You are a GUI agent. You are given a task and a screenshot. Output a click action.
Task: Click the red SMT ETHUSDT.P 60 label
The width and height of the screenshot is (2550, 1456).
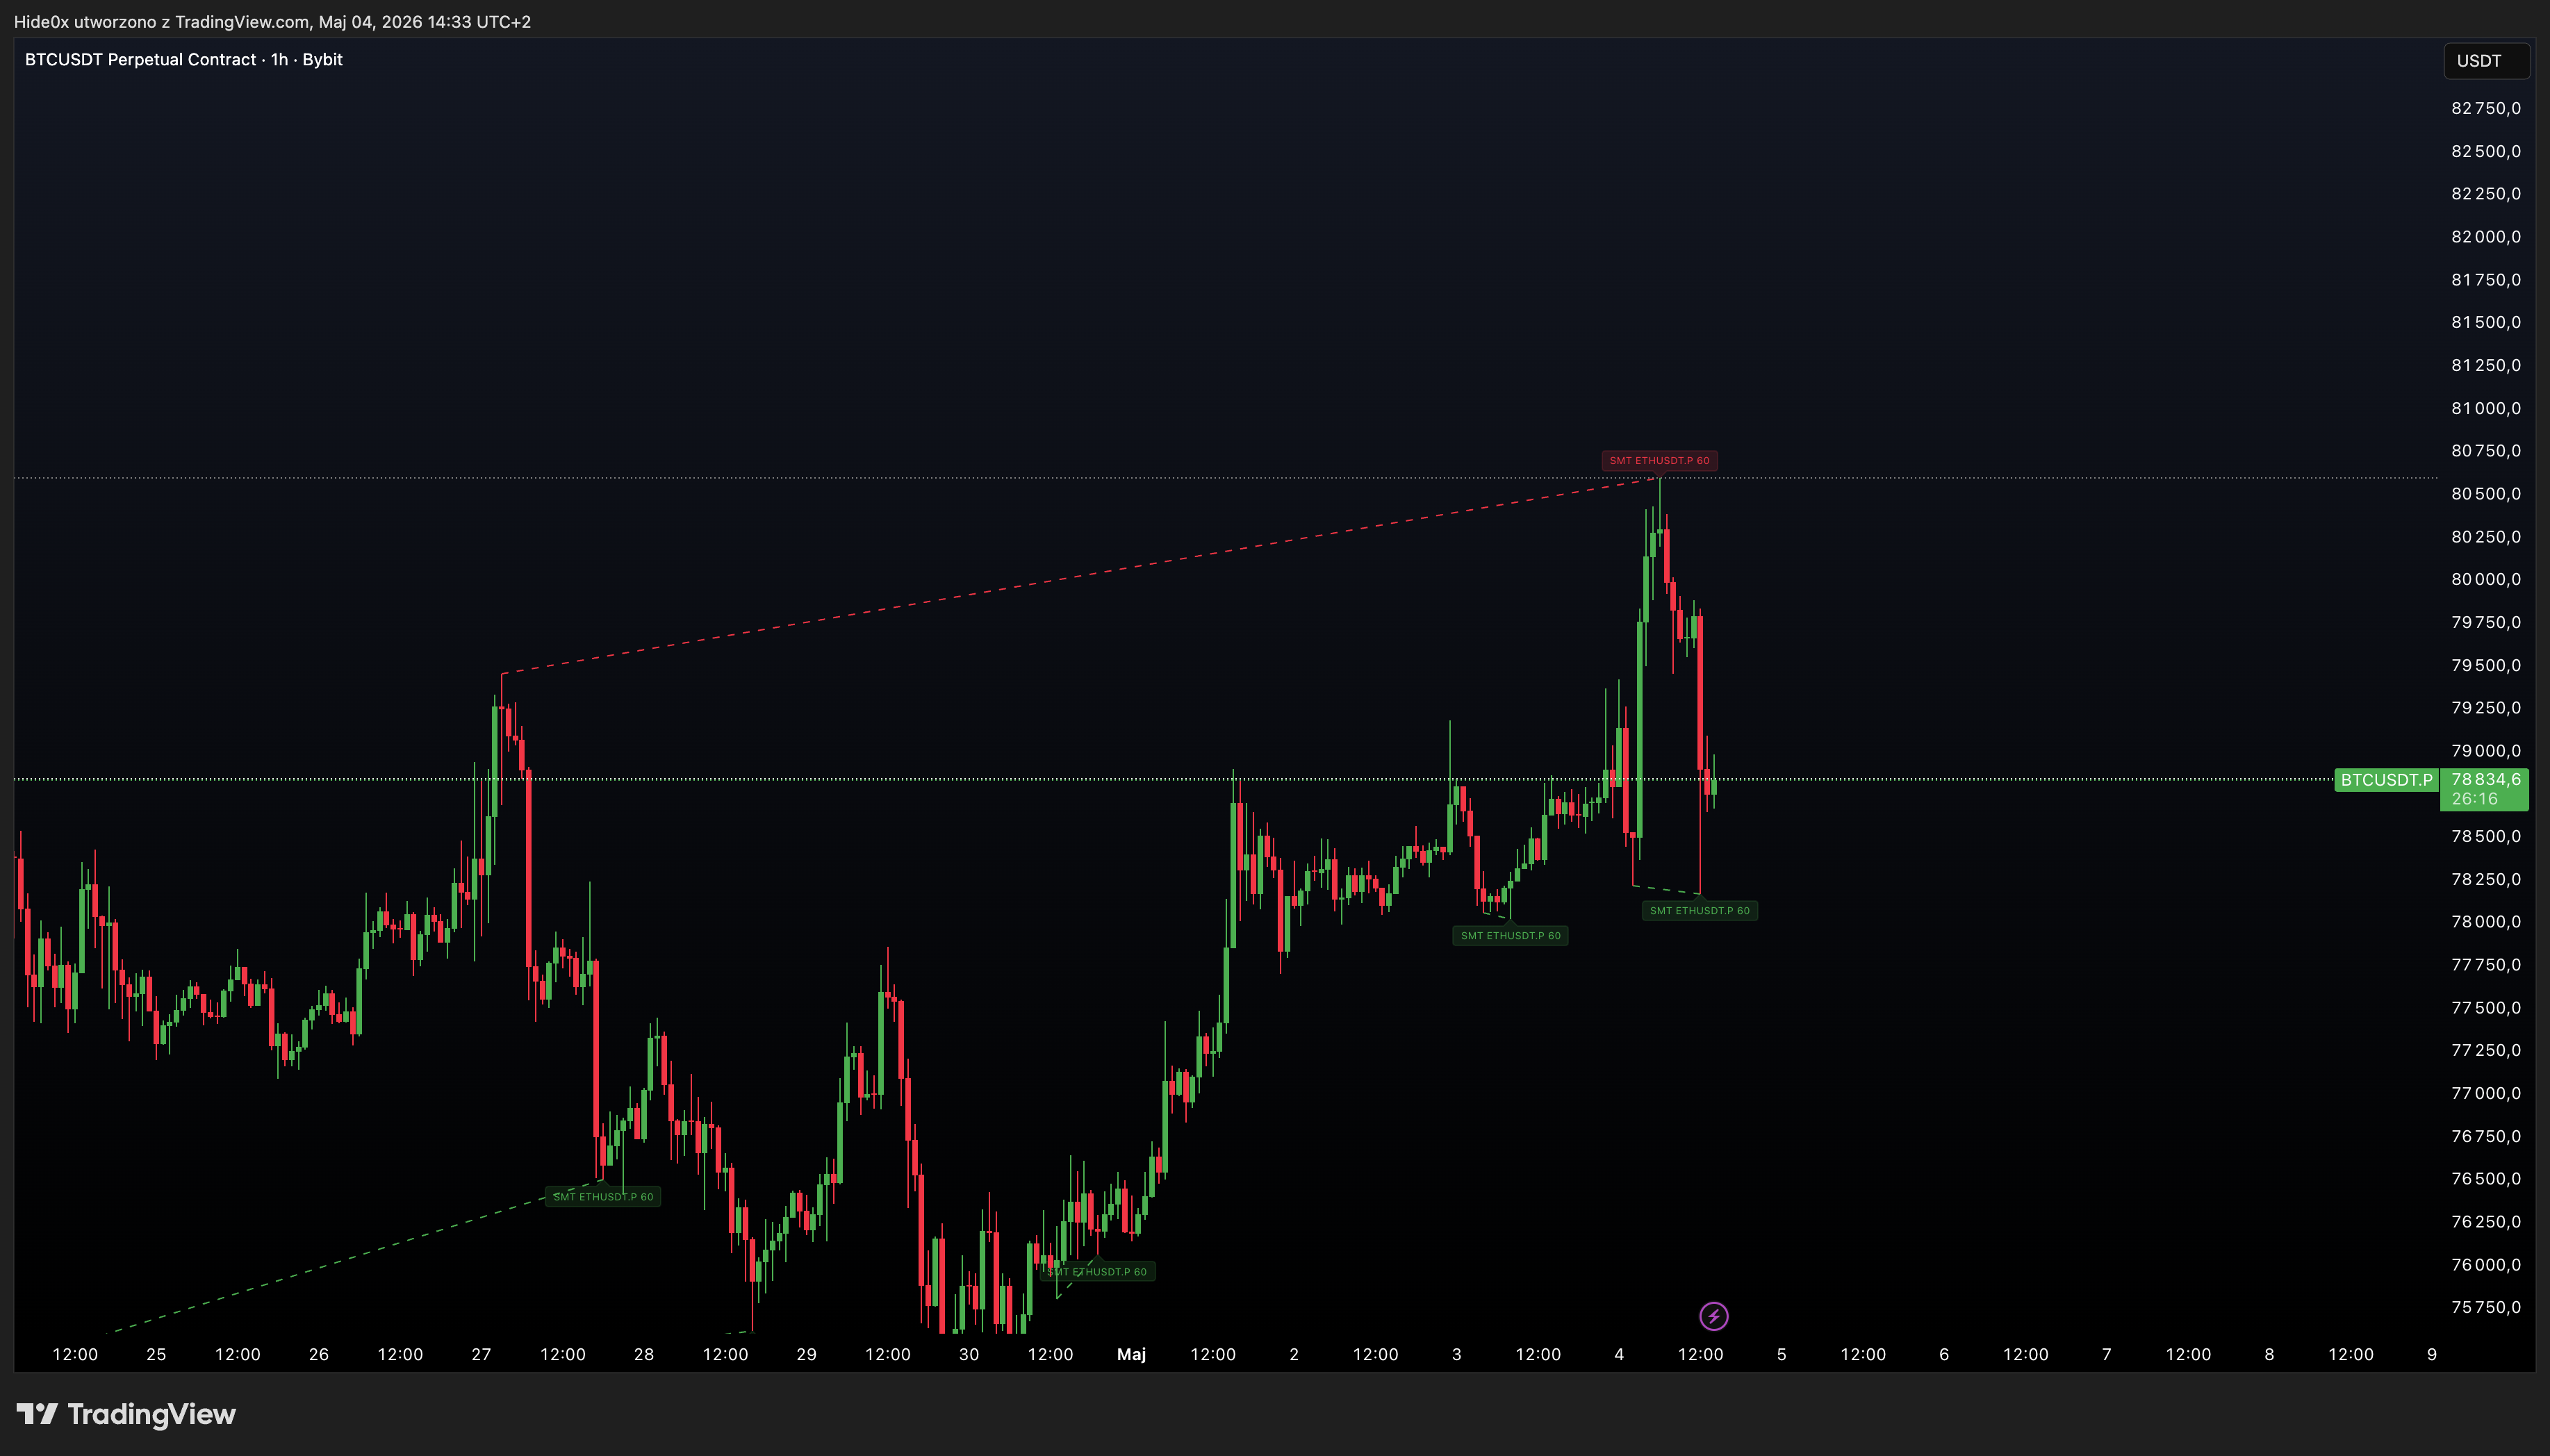point(1659,461)
